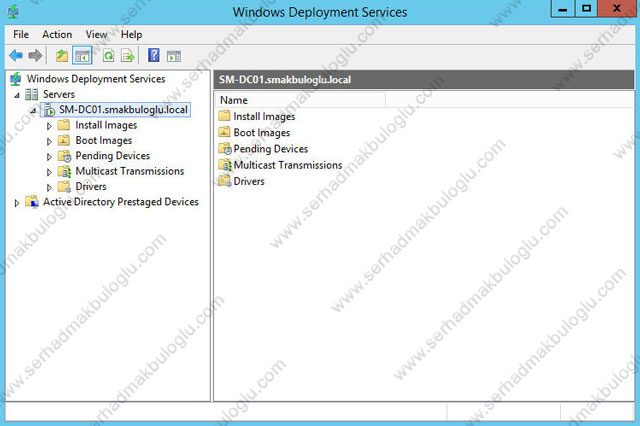
Task: Expand the Drivers tree node
Action: coord(49,188)
